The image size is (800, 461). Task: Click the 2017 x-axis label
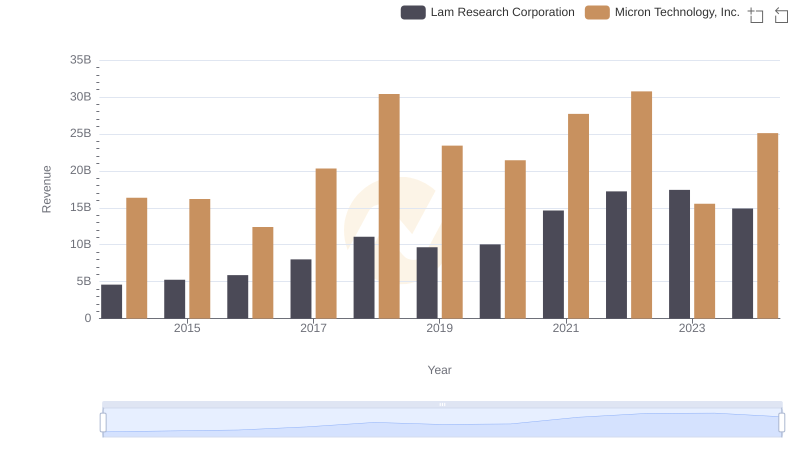point(313,328)
